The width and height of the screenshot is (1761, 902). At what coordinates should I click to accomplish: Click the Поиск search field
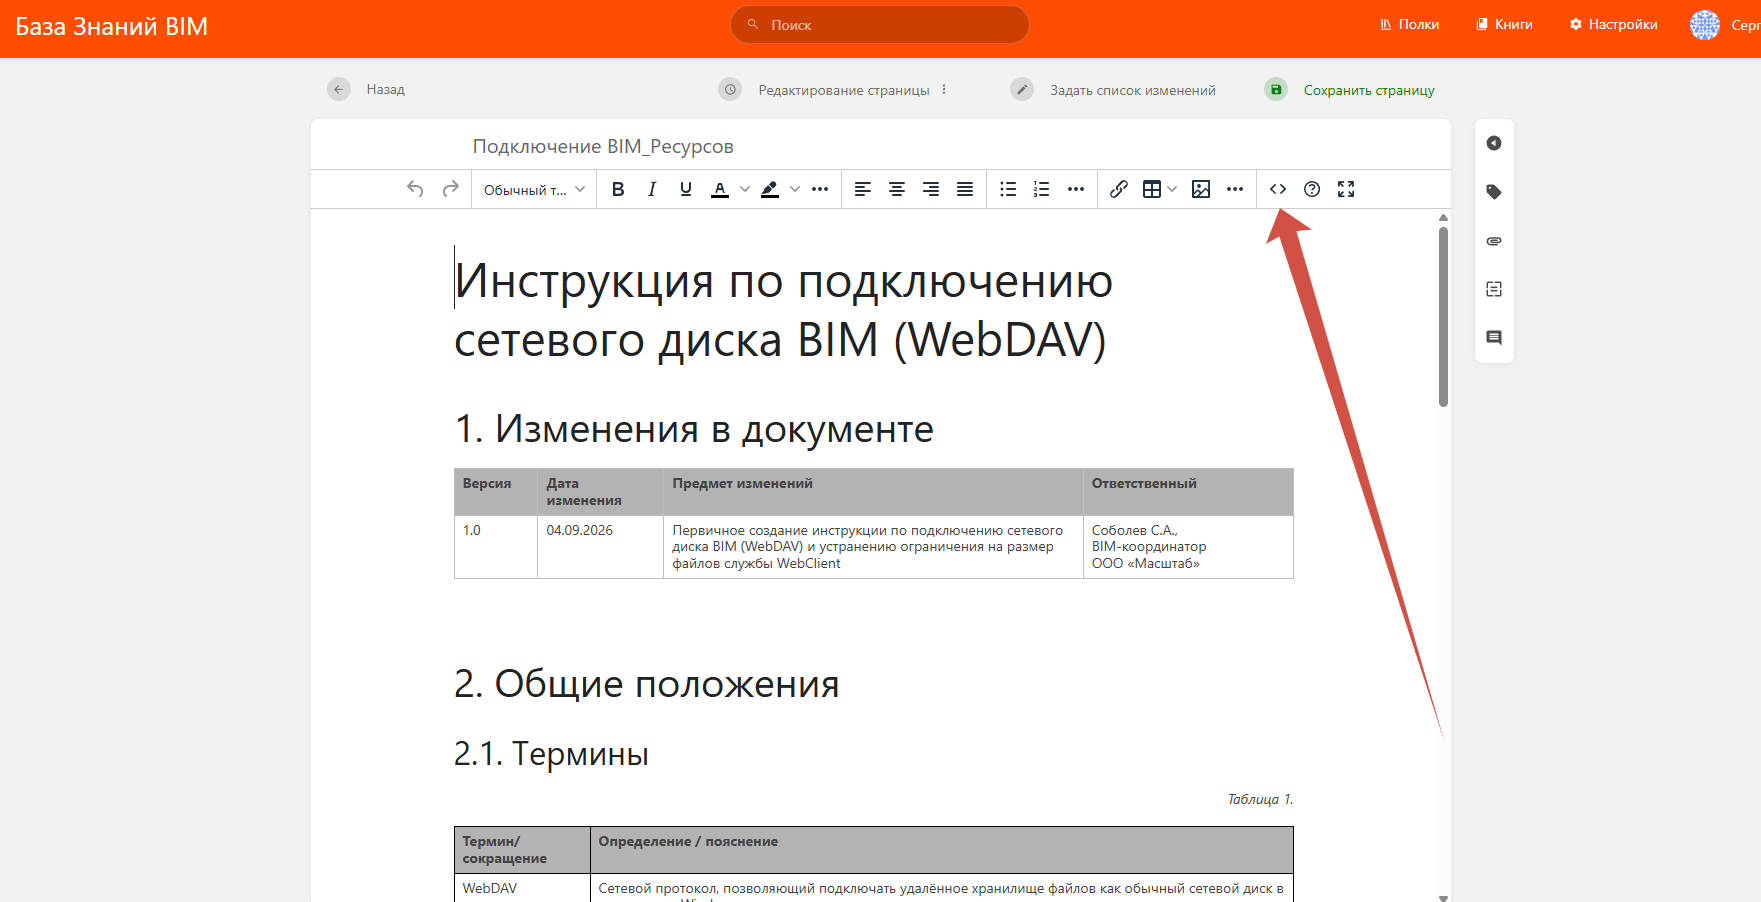pos(880,24)
